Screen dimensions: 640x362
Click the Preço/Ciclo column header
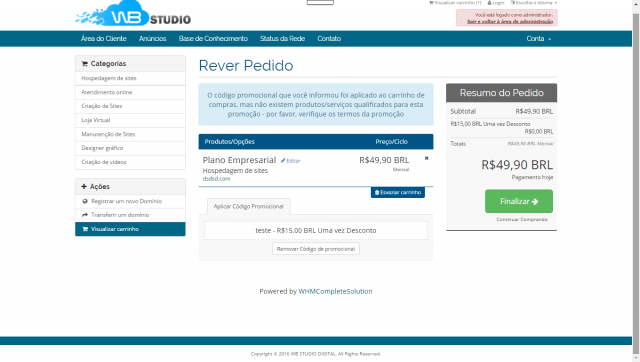point(391,142)
